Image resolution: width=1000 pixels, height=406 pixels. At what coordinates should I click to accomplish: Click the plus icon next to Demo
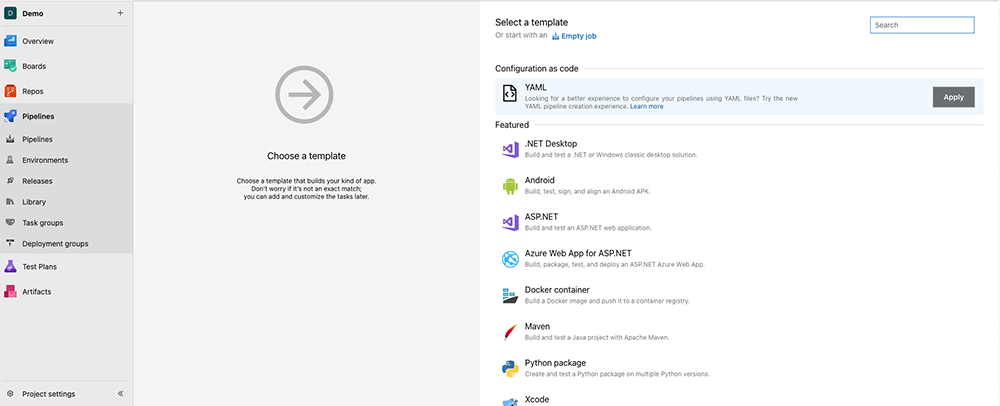[121, 13]
